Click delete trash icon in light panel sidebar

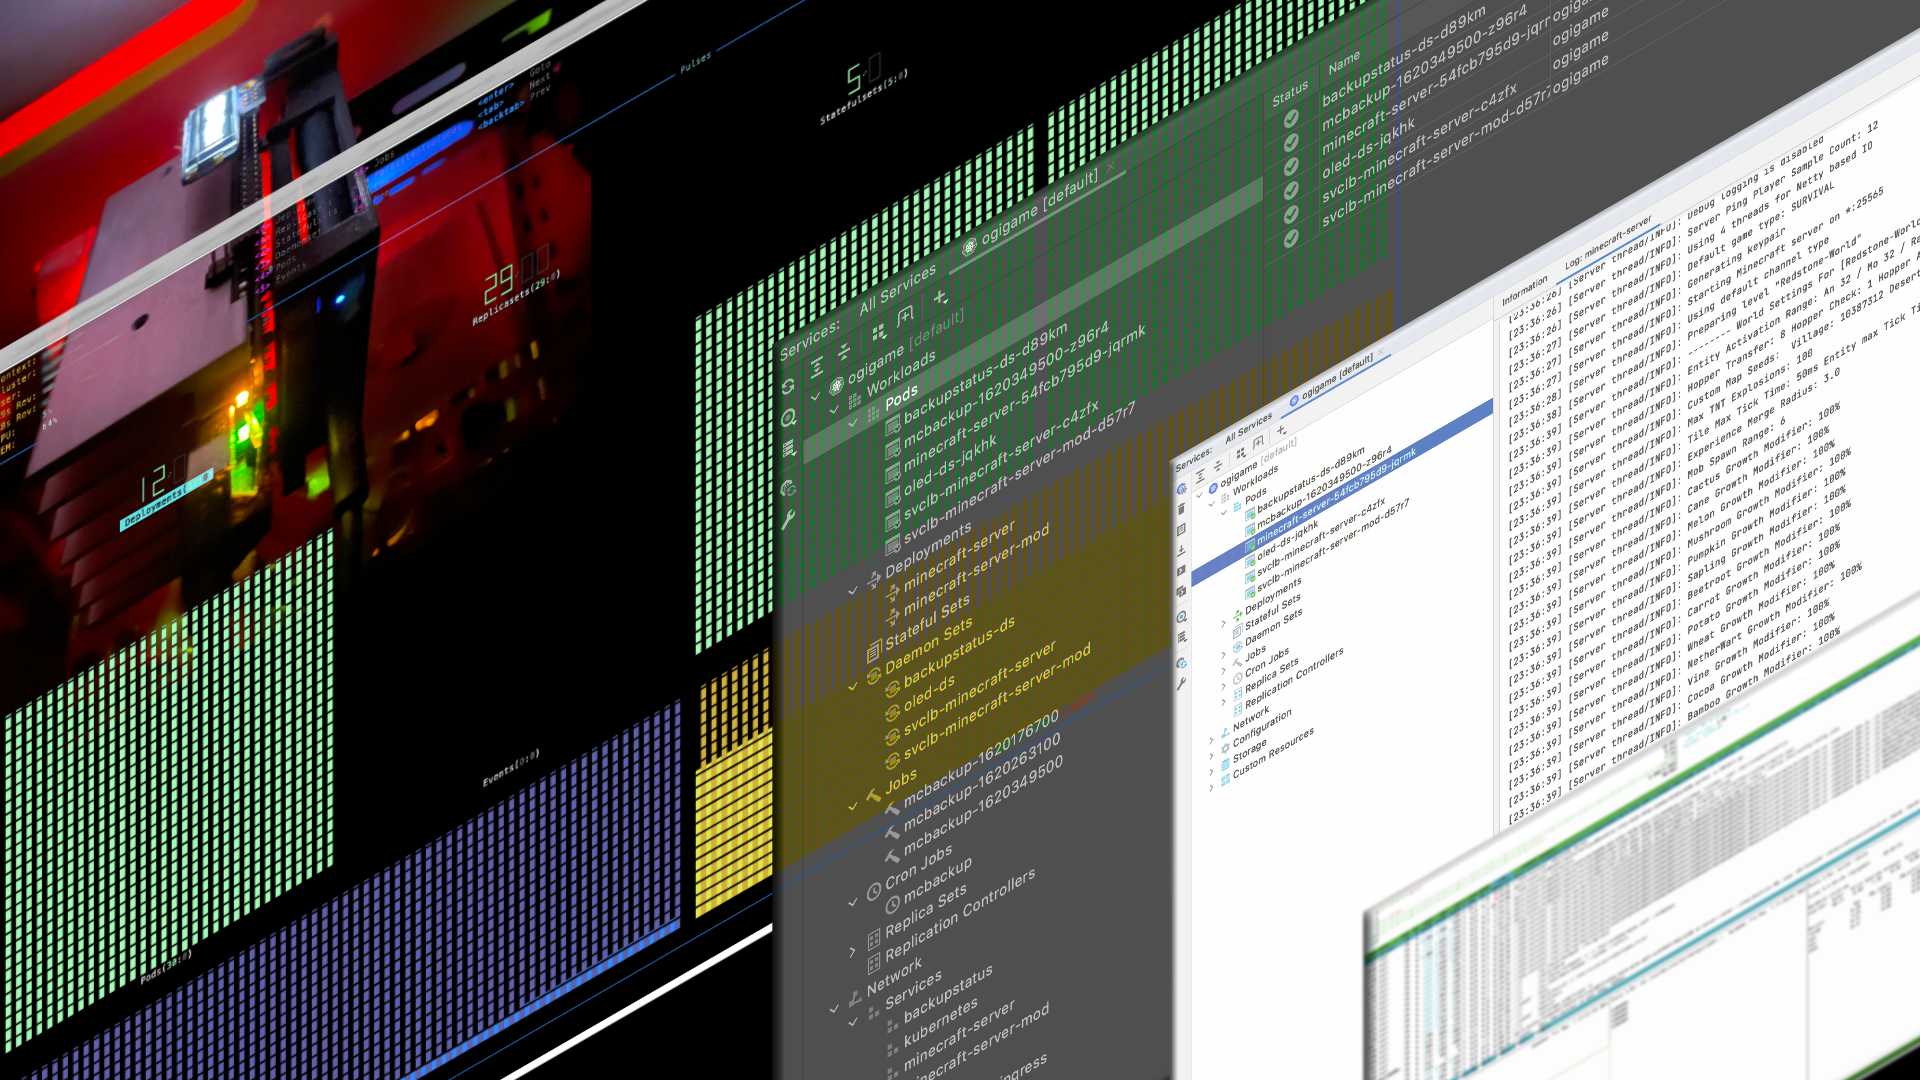[1181, 509]
